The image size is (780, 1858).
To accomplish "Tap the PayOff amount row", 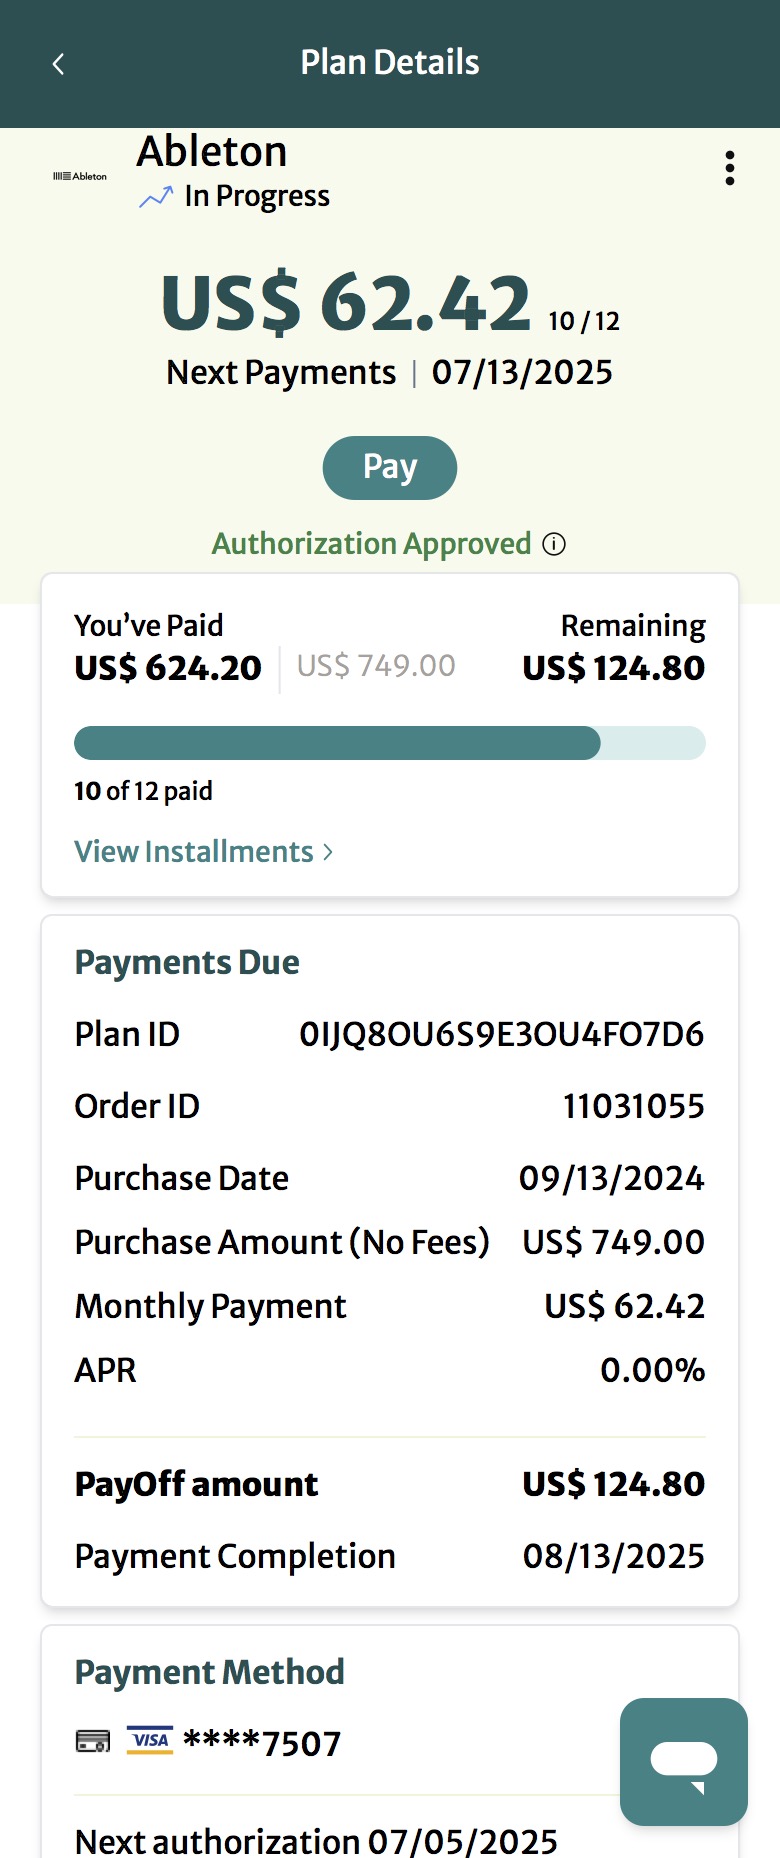I will pyautogui.click(x=390, y=1484).
